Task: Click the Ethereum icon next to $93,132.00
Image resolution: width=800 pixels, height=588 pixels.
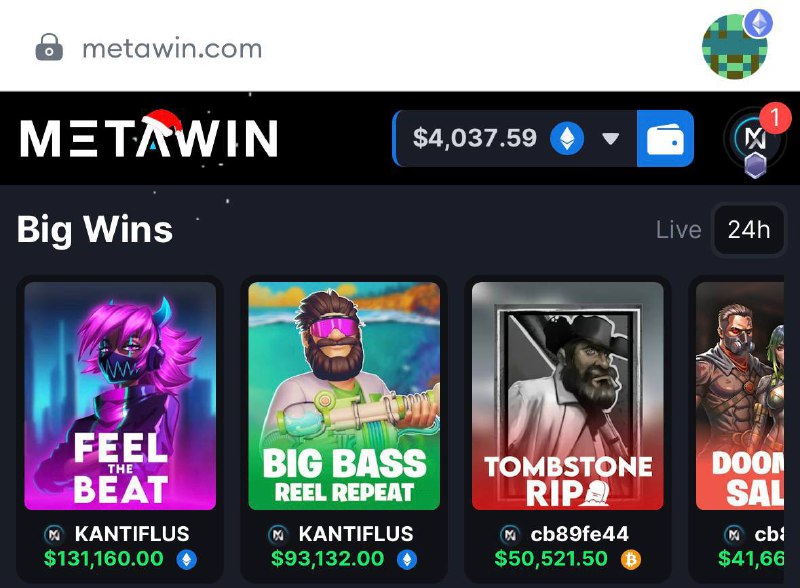Action: 407,560
